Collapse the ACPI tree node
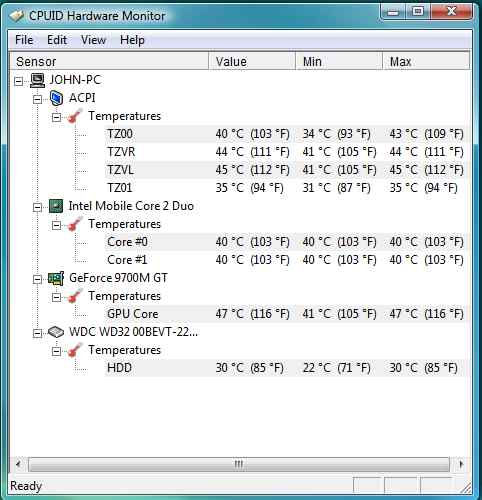 38,99
